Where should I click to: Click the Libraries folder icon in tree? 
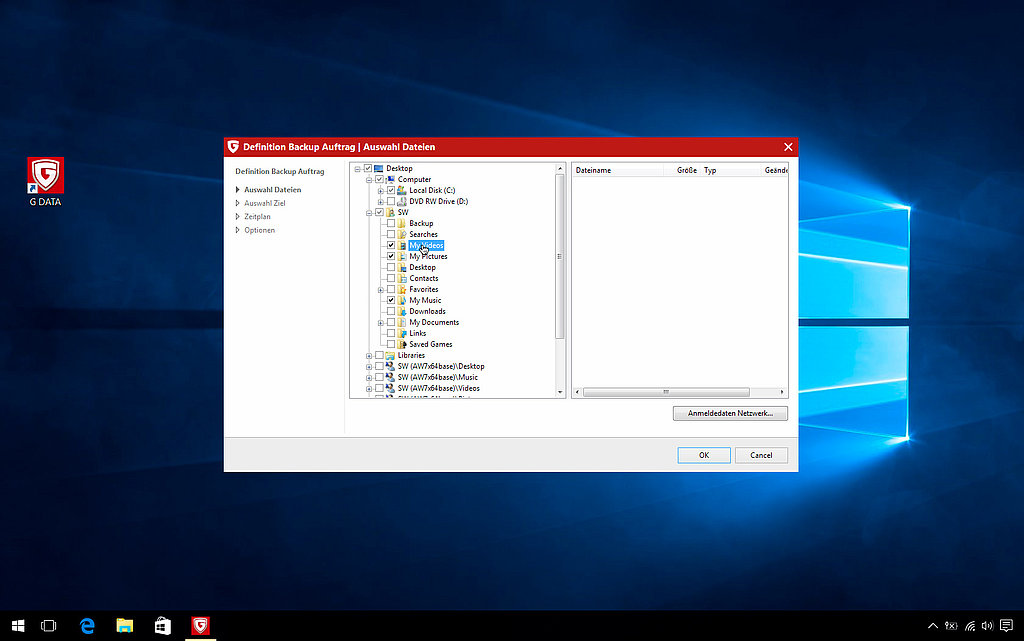390,355
